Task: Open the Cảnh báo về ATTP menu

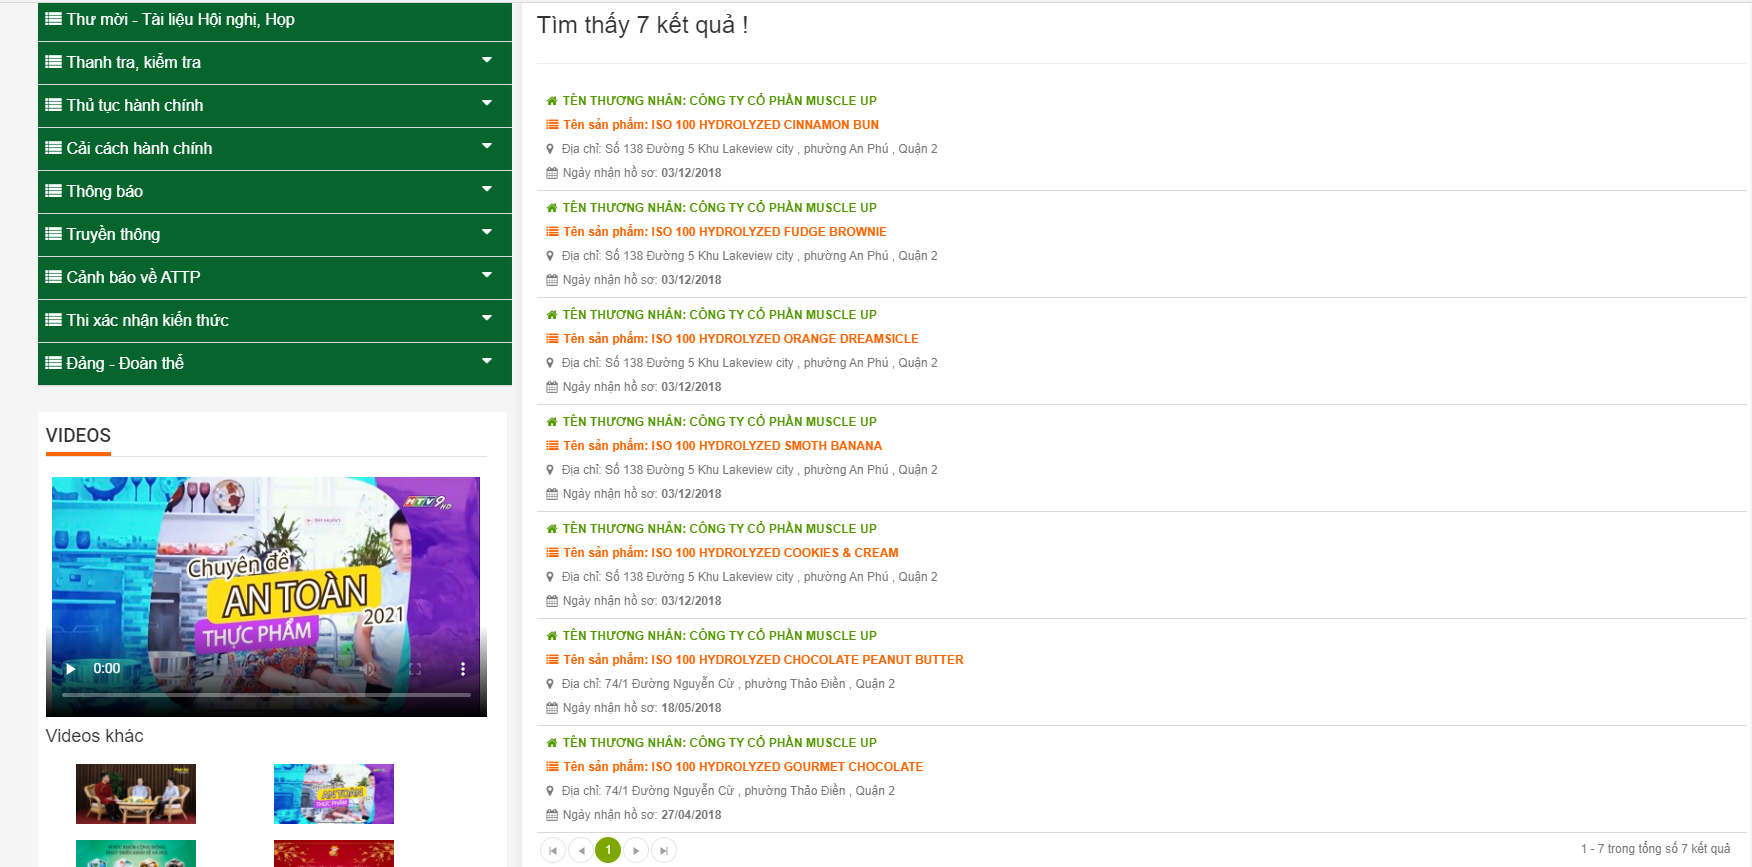Action: pos(275,278)
